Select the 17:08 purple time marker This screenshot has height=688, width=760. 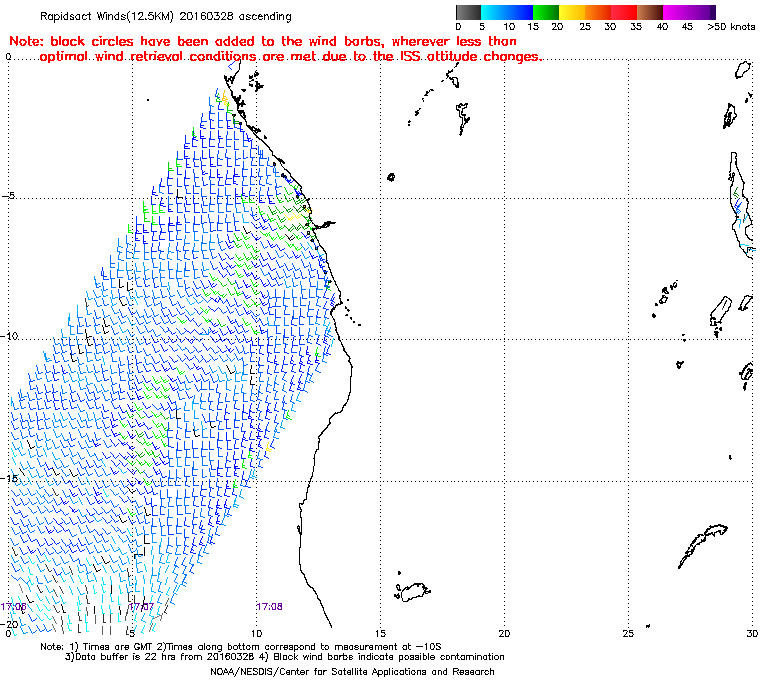click(269, 607)
